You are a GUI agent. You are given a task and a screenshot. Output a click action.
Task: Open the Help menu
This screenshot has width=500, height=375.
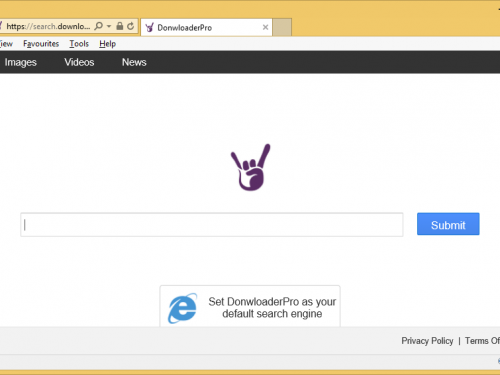pos(107,44)
